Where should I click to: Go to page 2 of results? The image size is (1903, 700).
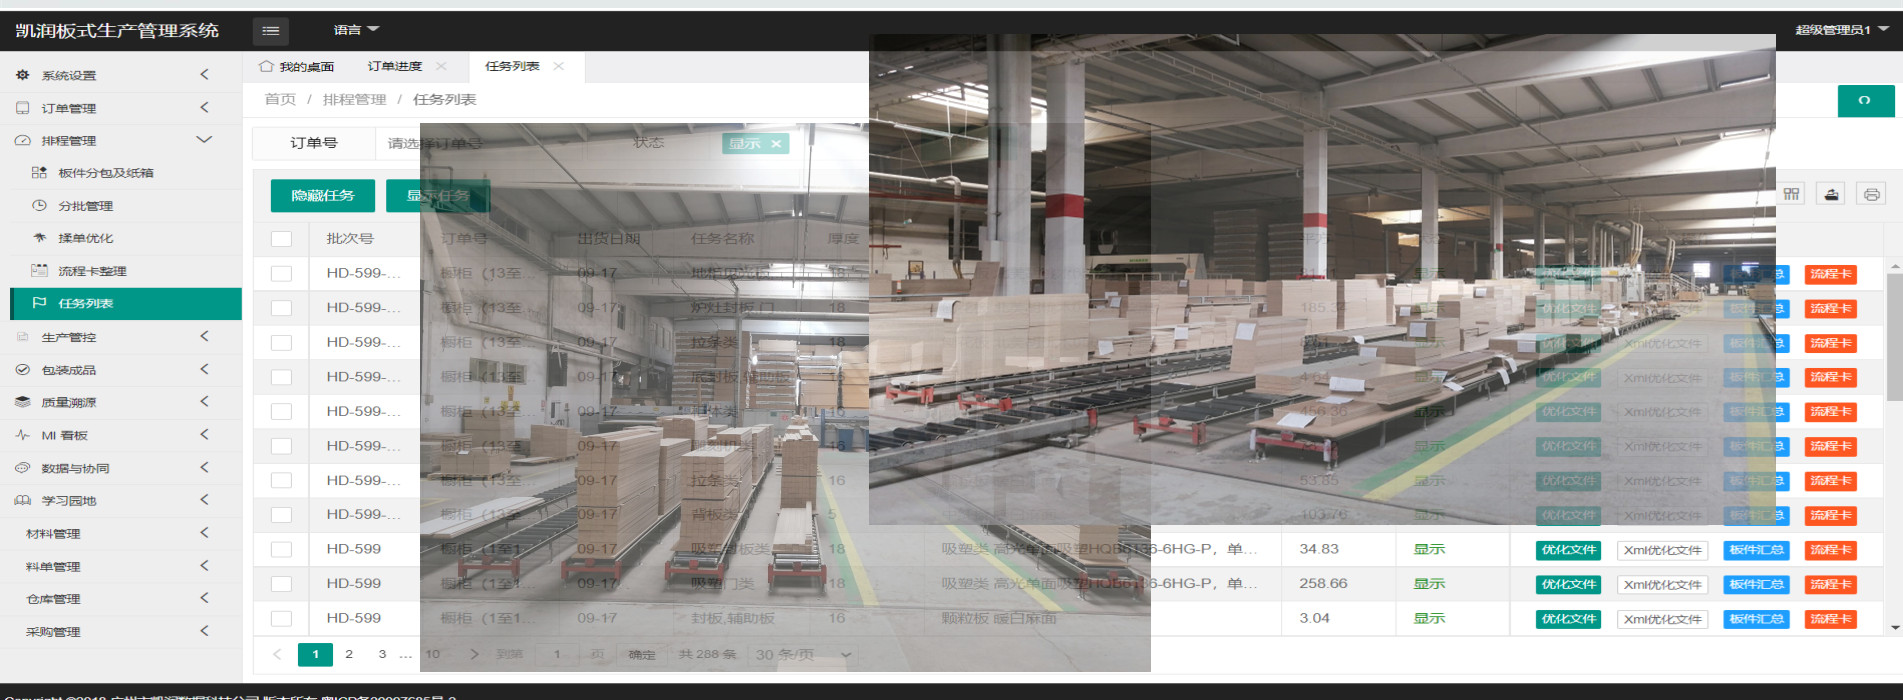pyautogui.click(x=349, y=655)
